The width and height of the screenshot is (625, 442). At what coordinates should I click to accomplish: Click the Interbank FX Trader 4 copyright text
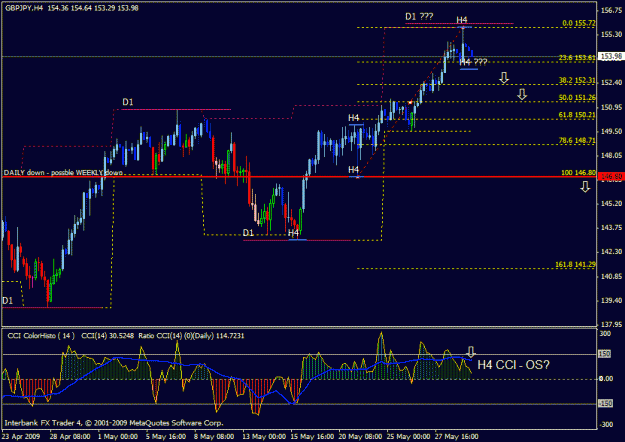pyautogui.click(x=114, y=423)
